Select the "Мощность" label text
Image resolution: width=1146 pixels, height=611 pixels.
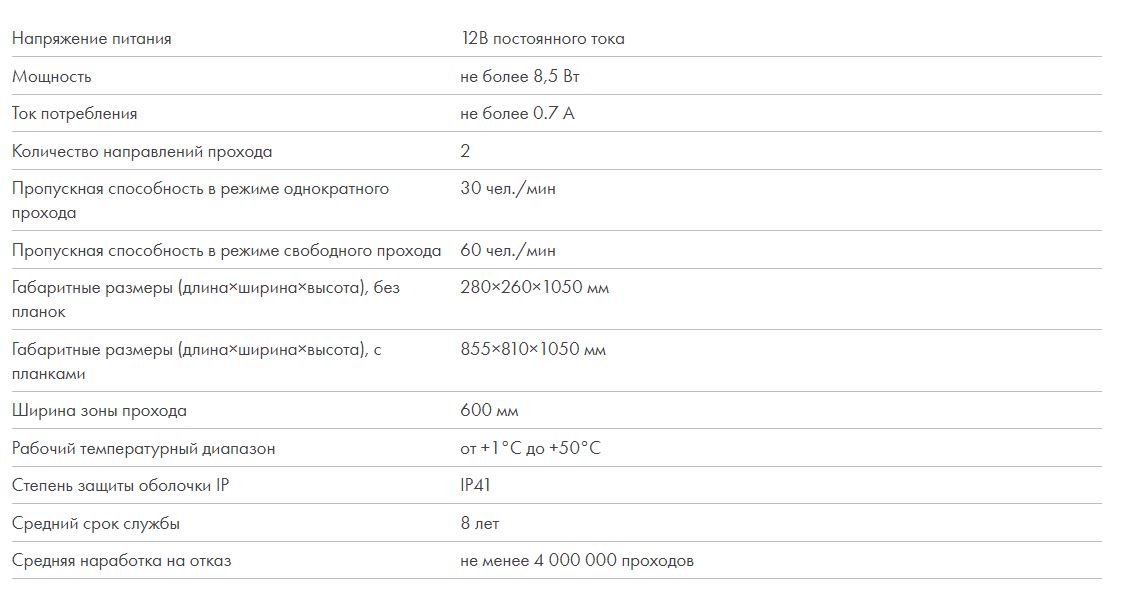pos(52,77)
